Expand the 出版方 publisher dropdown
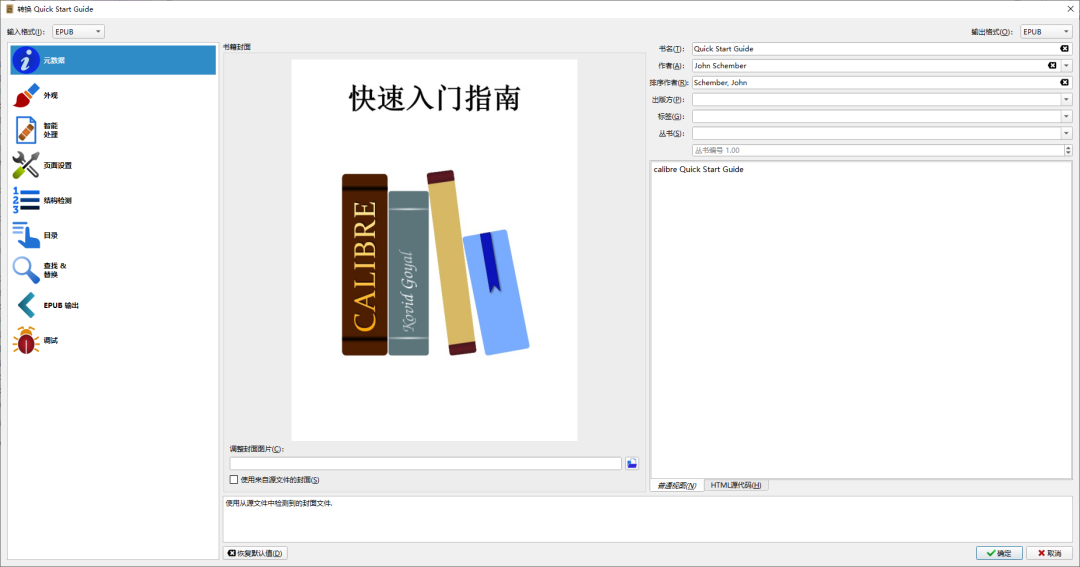1080x567 pixels. click(1066, 99)
